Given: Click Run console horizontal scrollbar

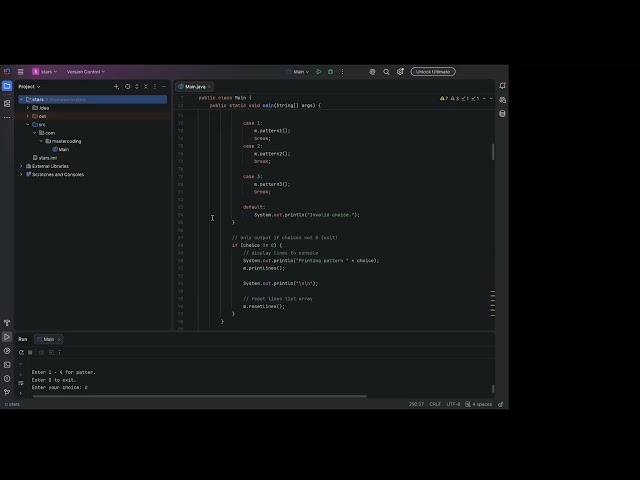Looking at the screenshot, I should tap(200, 396).
